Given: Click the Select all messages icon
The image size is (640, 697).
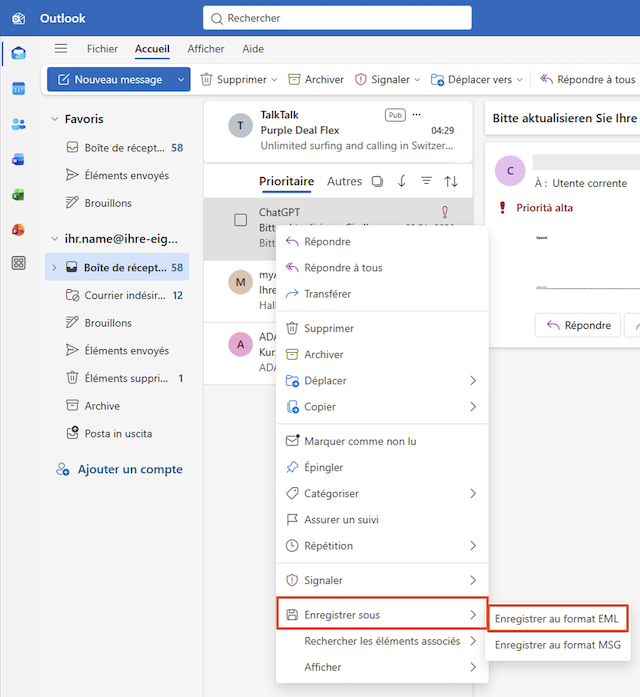Looking at the screenshot, I should tap(377, 181).
